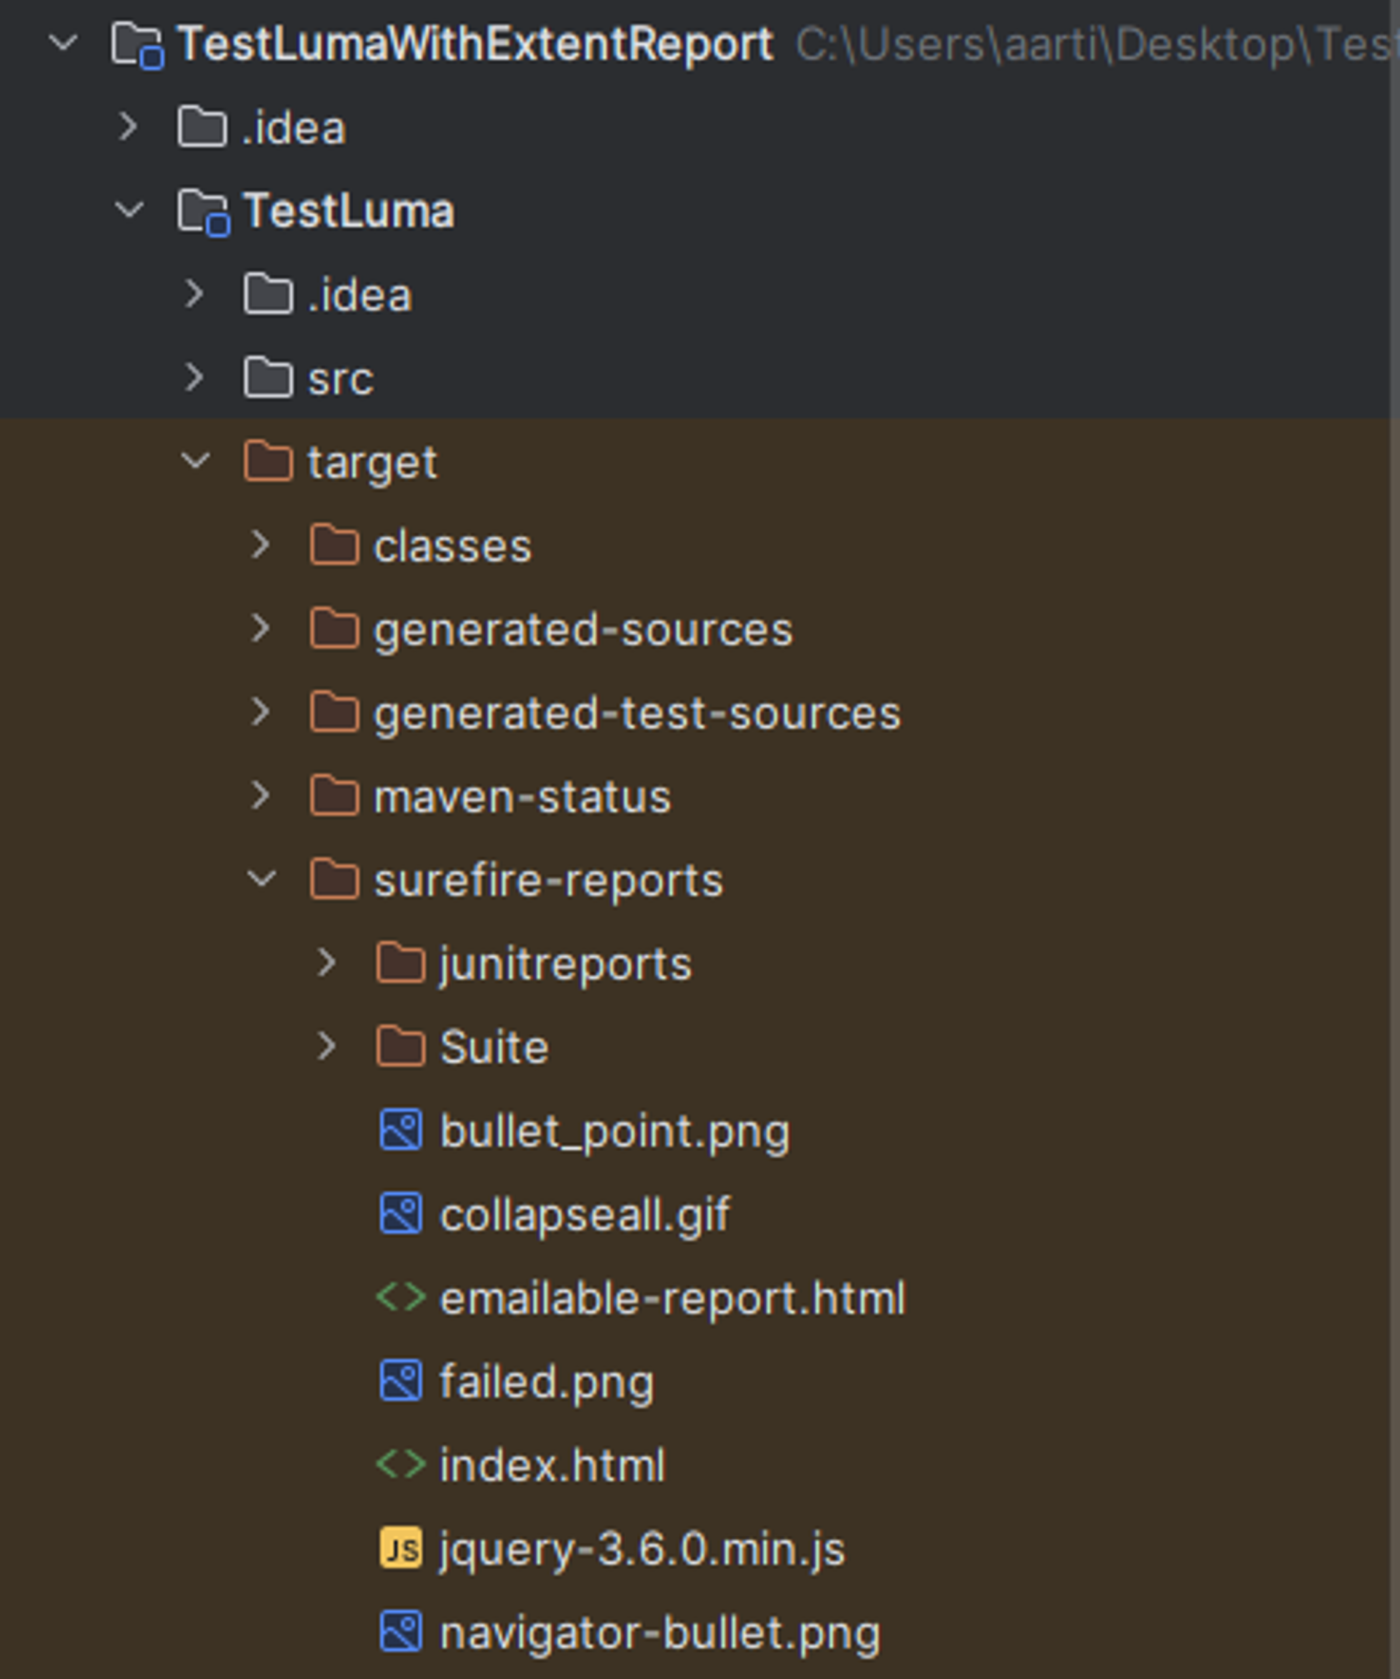Expand the junitreports folder
Viewport: 1400px width, 1679px height.
[327, 963]
